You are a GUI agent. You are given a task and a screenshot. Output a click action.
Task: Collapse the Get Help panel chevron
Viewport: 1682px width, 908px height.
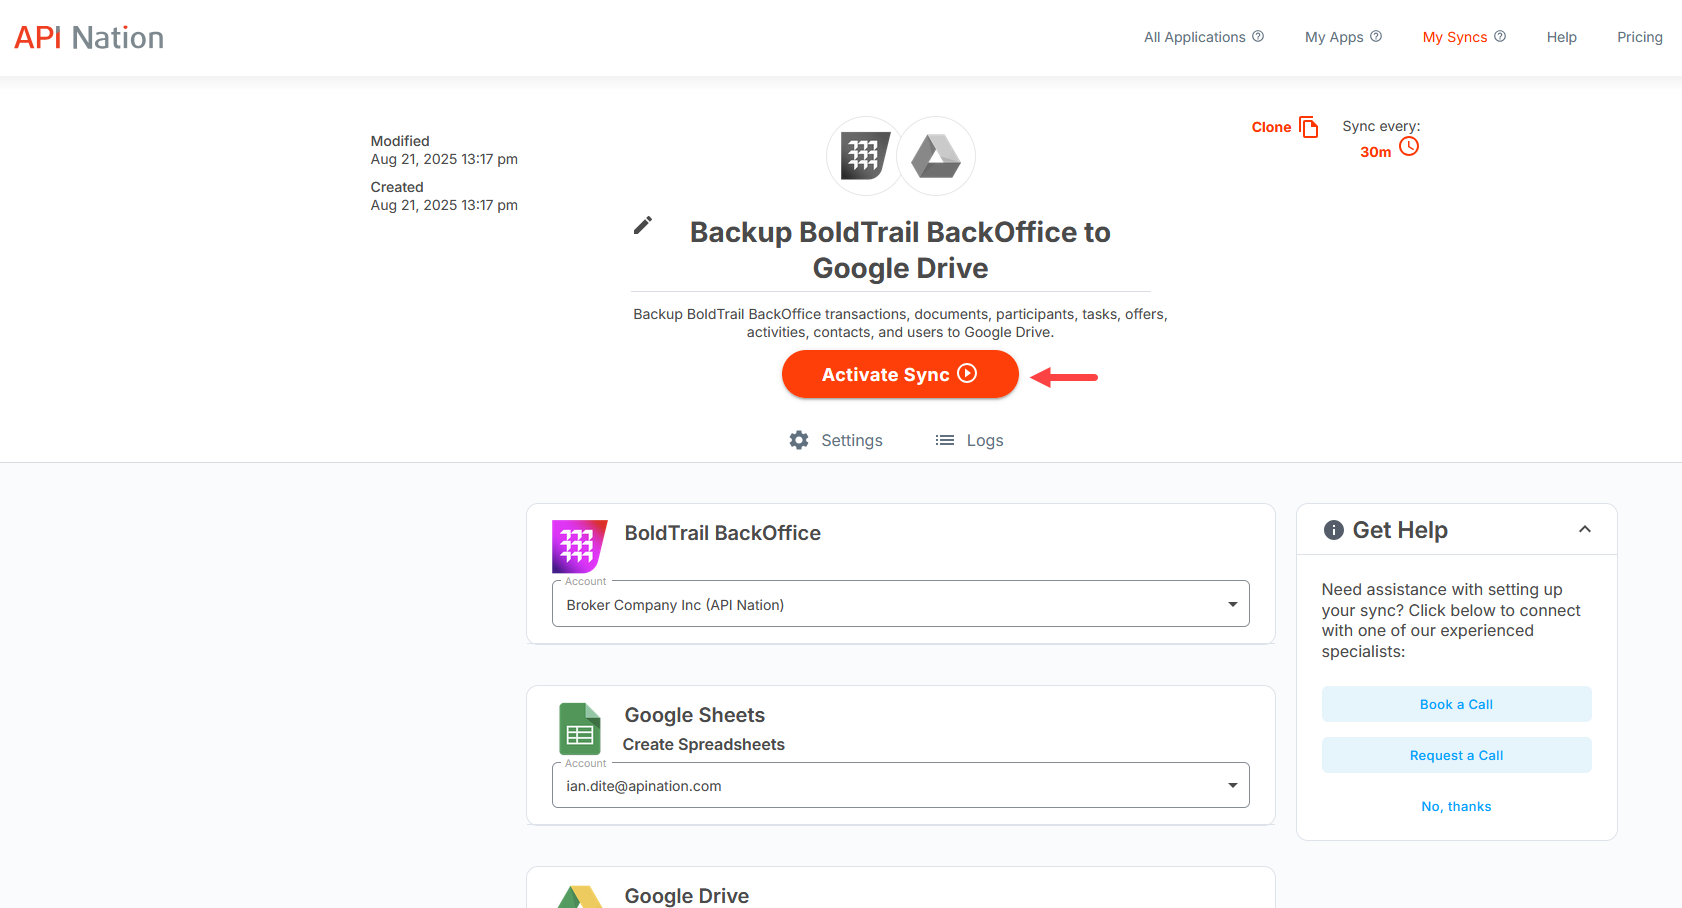pos(1585,529)
